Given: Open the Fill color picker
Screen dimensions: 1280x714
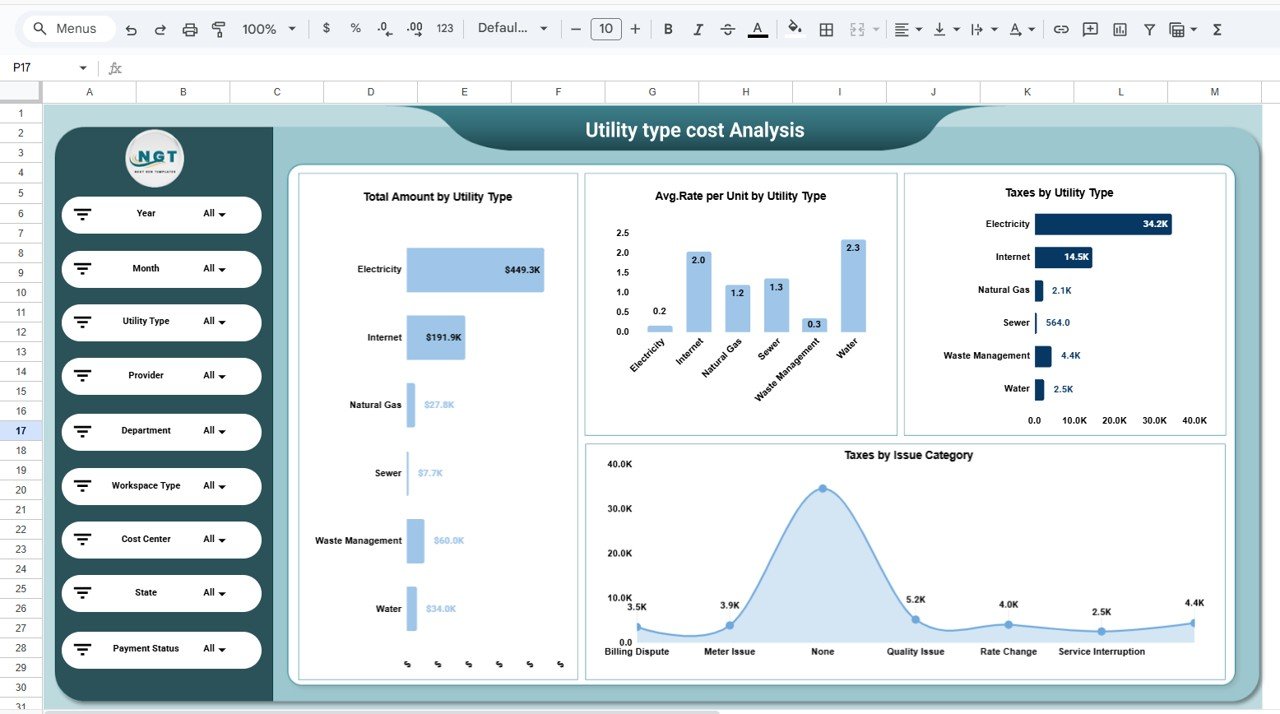Looking at the screenshot, I should pyautogui.click(x=793, y=28).
